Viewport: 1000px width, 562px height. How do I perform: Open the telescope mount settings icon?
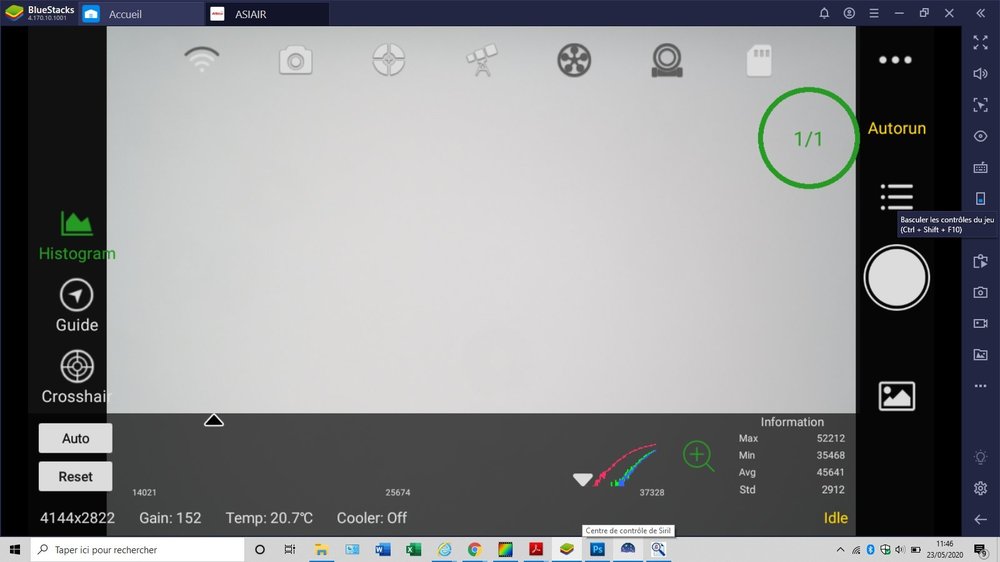482,60
